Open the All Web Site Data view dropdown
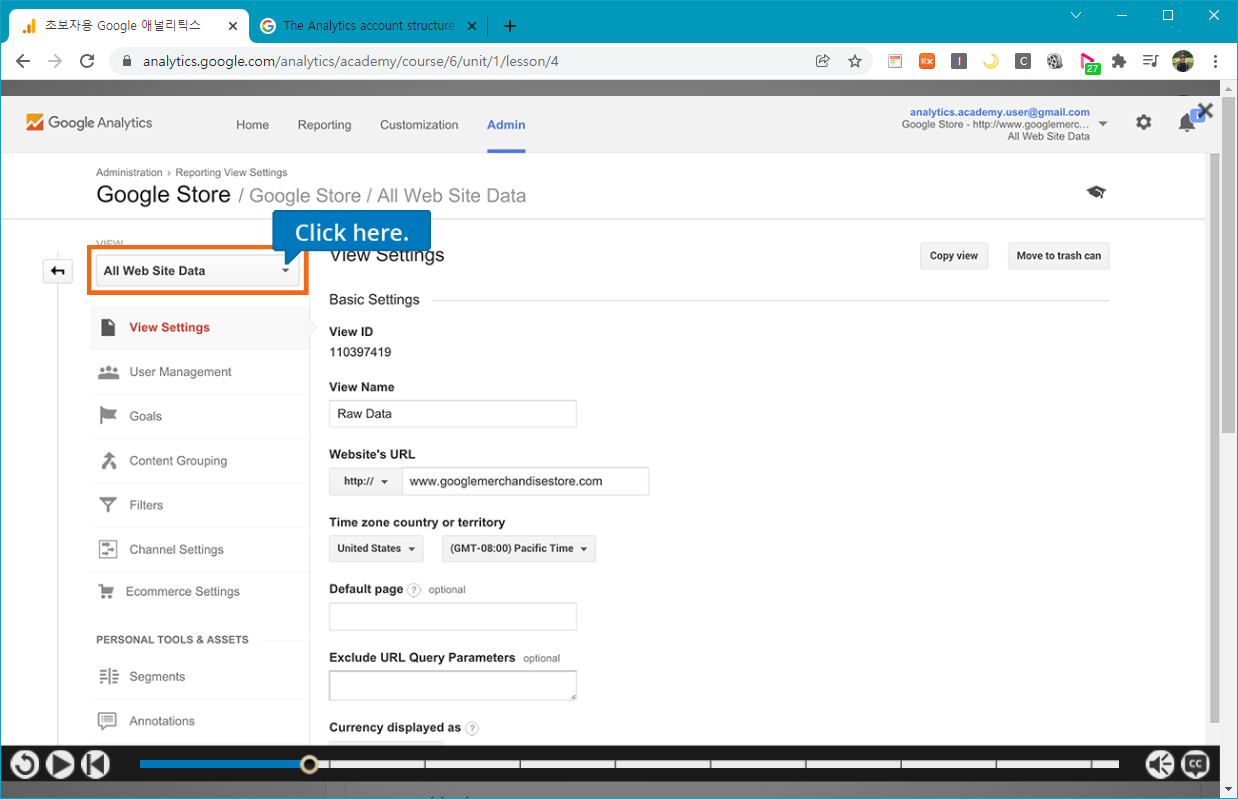The width and height of the screenshot is (1238, 799). click(197, 271)
